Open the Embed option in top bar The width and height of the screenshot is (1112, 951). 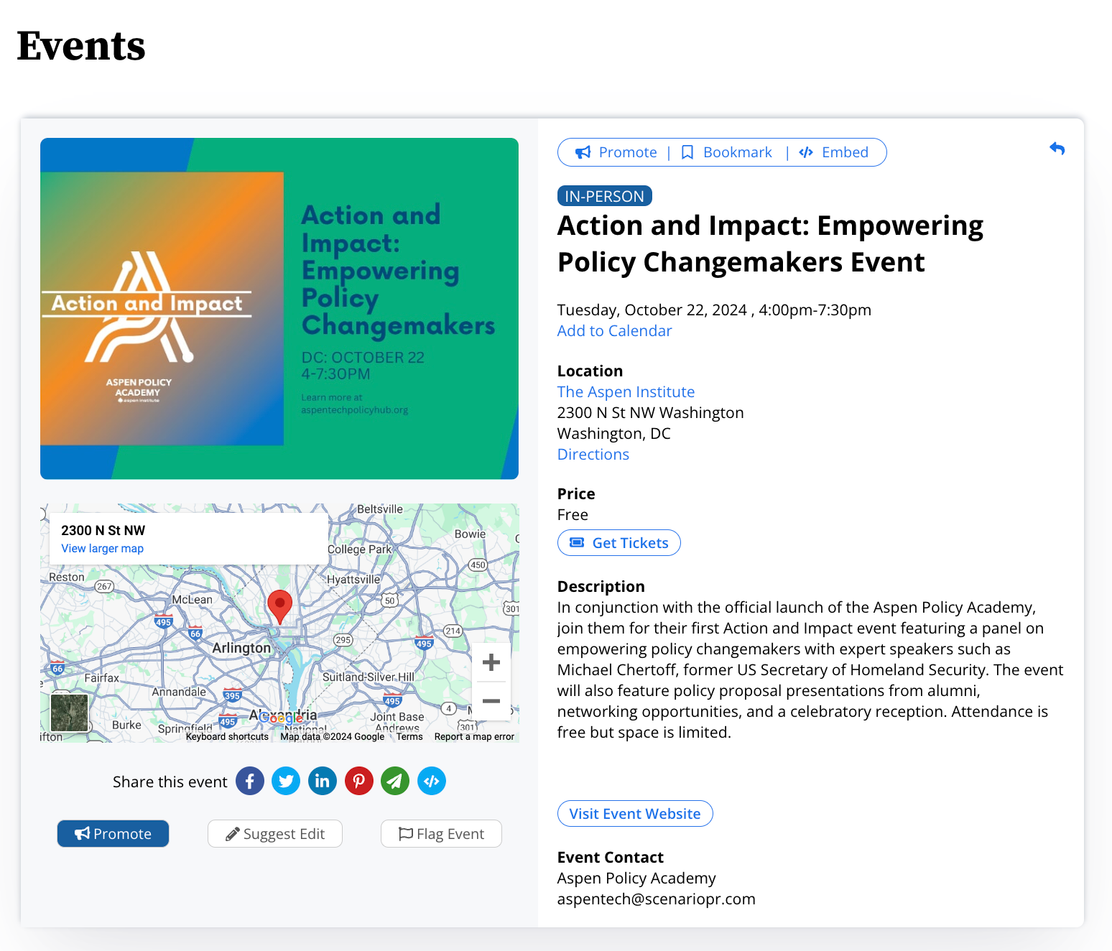point(834,152)
